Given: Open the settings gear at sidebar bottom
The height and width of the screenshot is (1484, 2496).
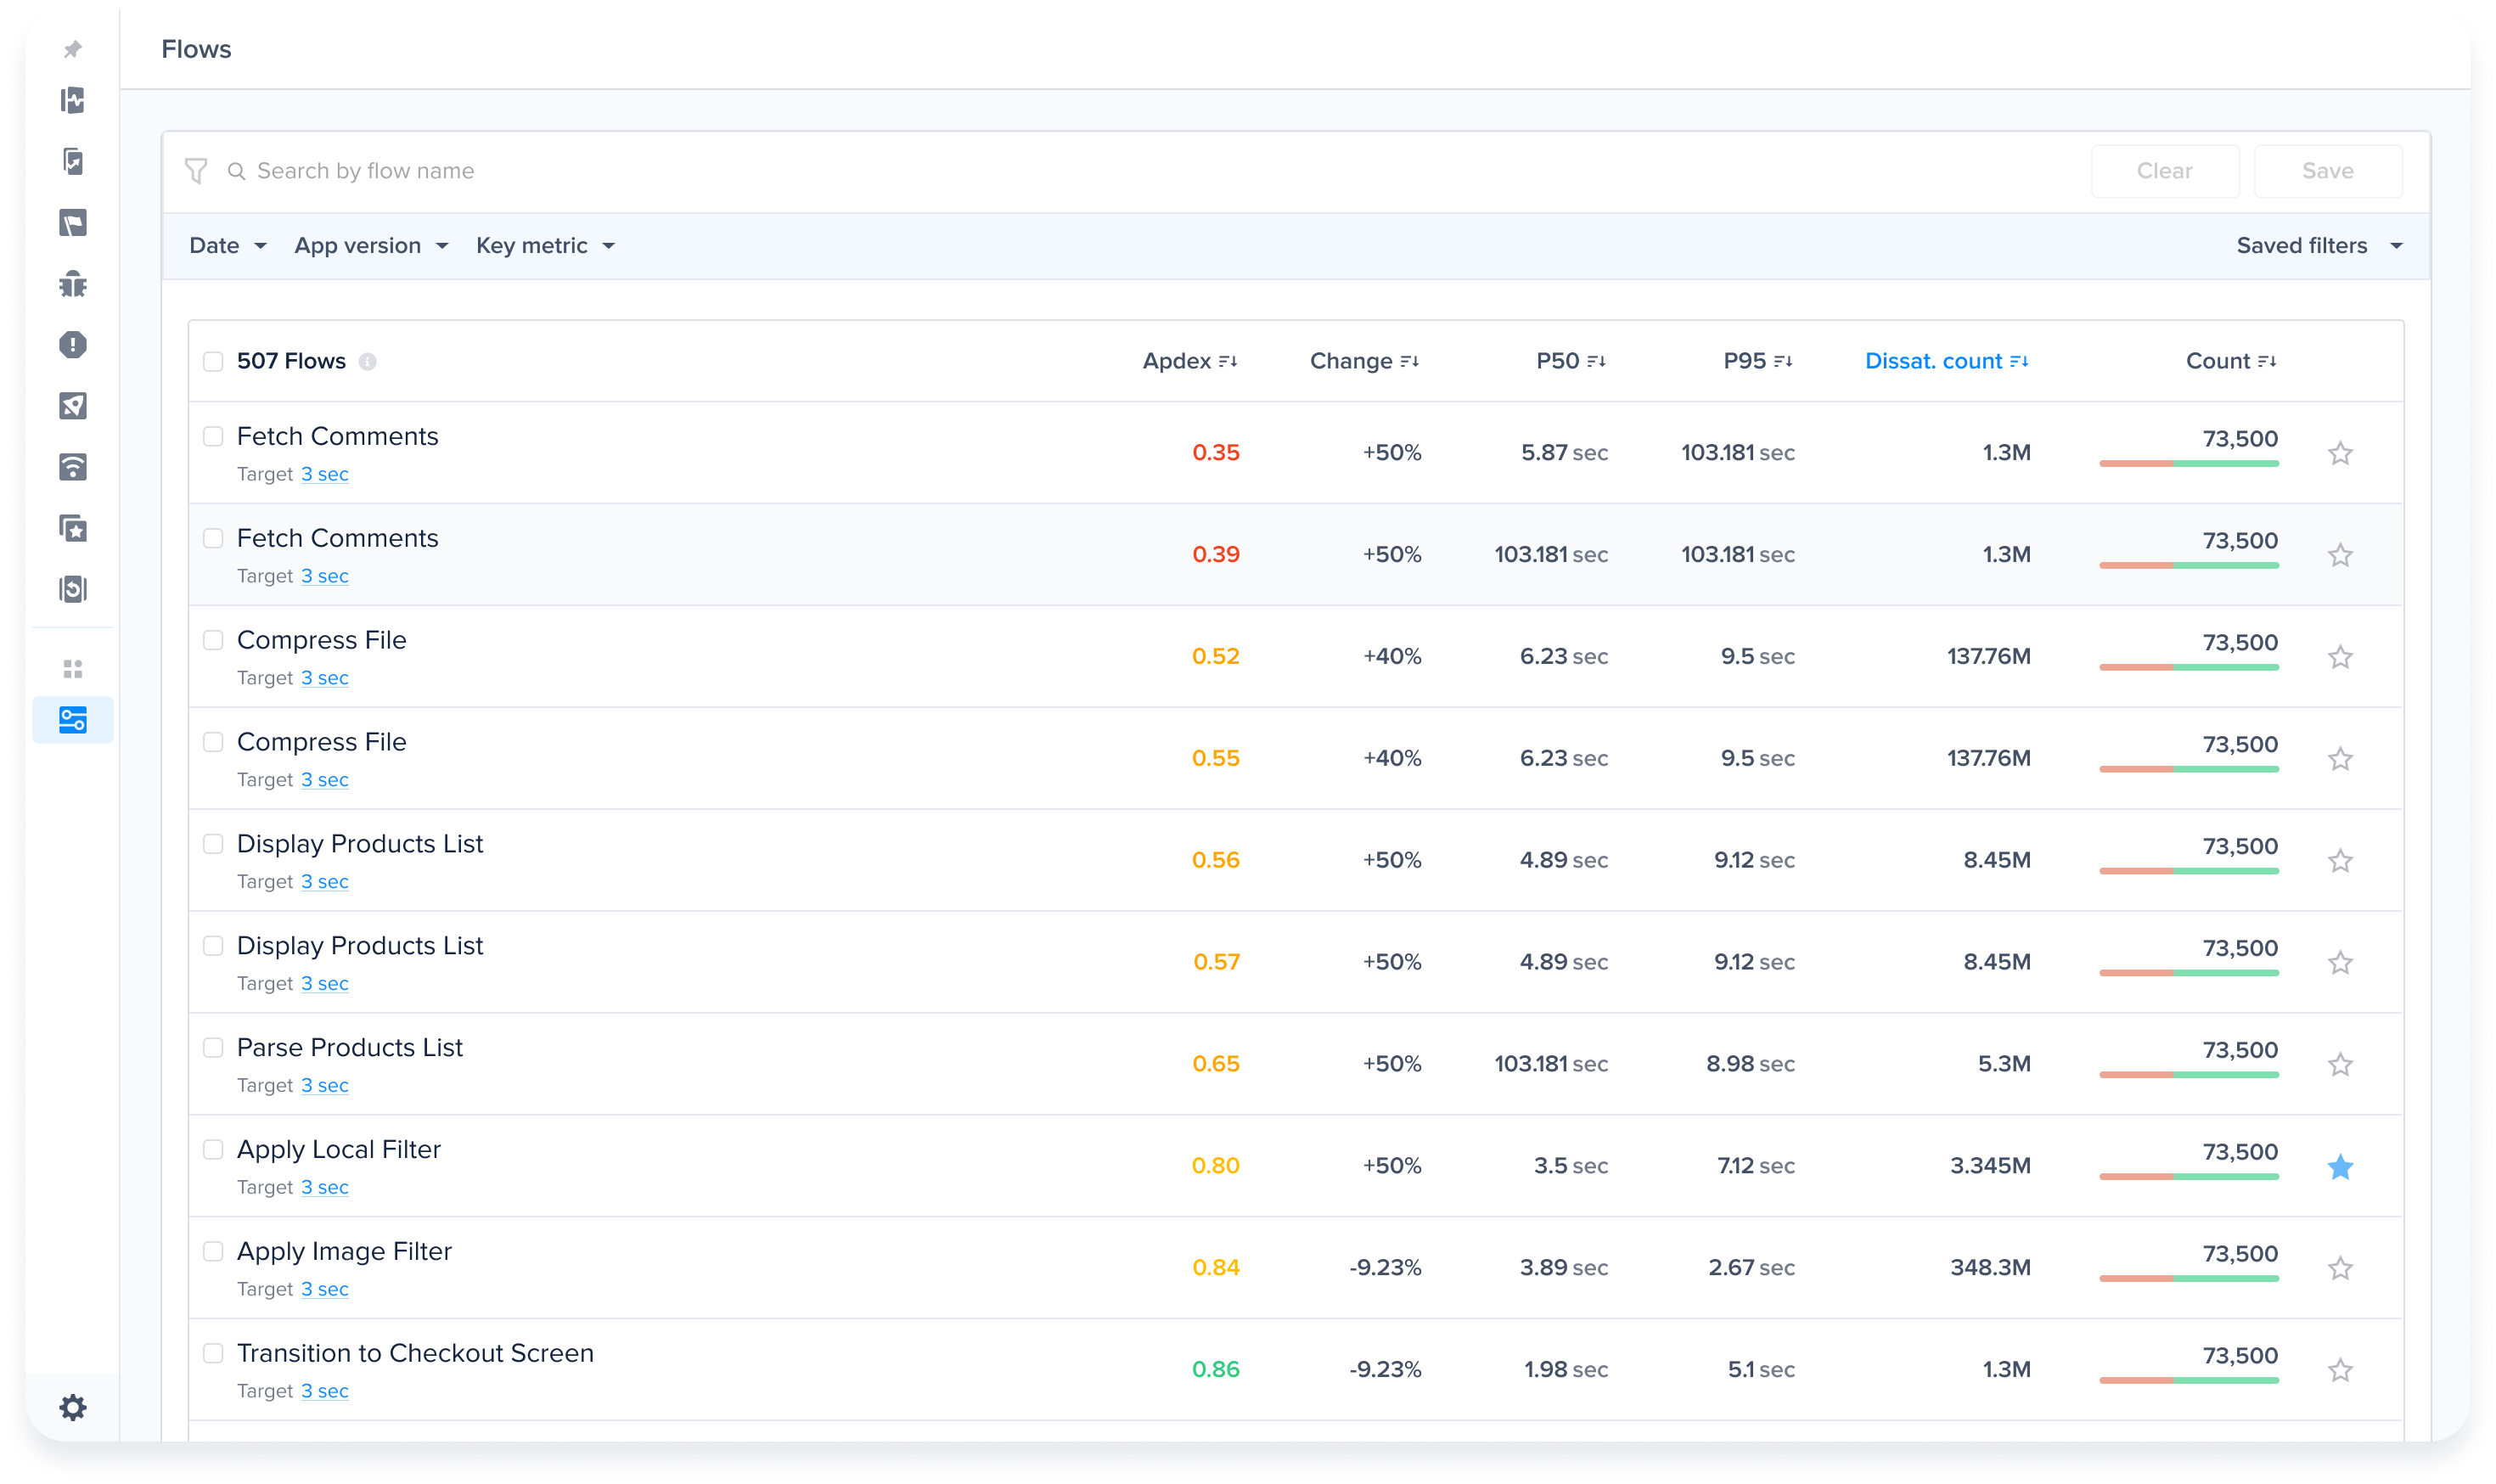Looking at the screenshot, I should click(x=73, y=1407).
